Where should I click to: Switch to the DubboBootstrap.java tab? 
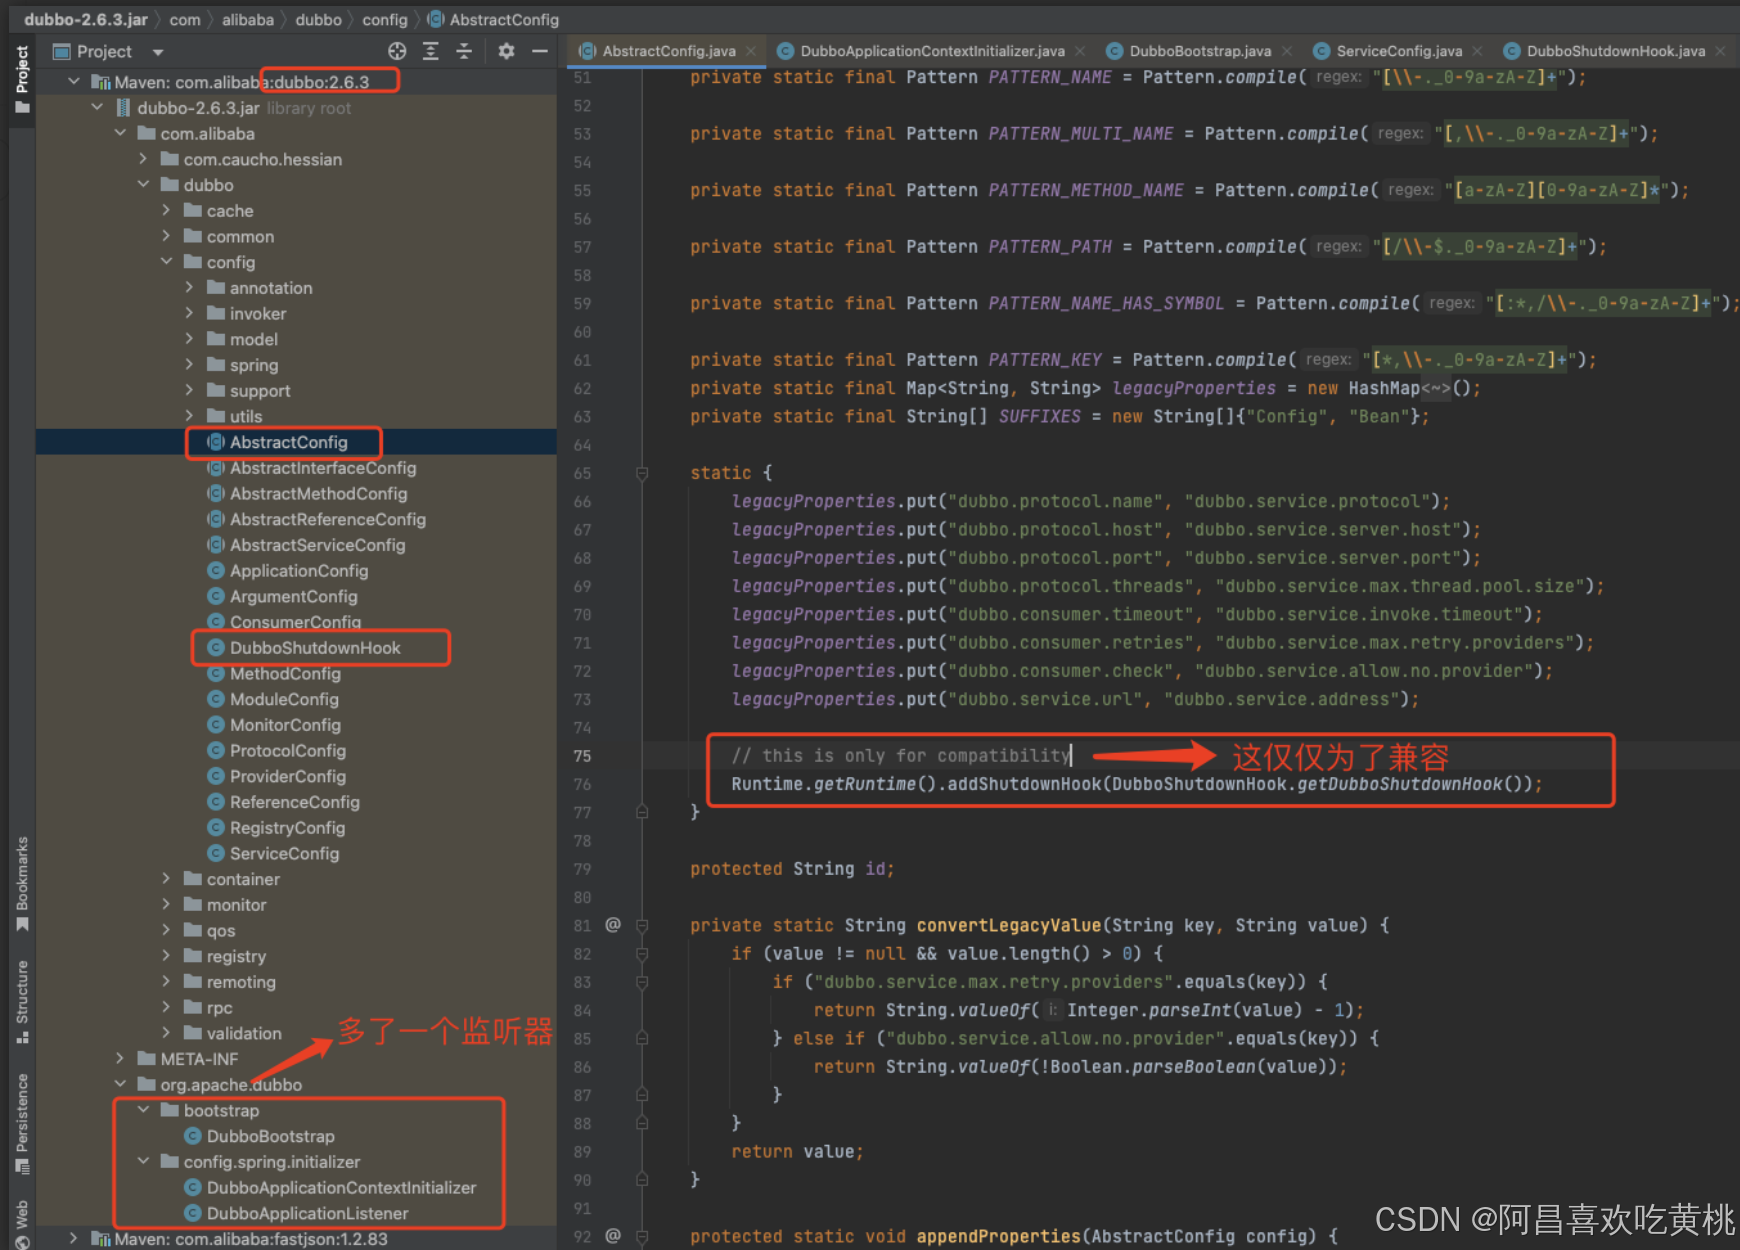[1200, 51]
